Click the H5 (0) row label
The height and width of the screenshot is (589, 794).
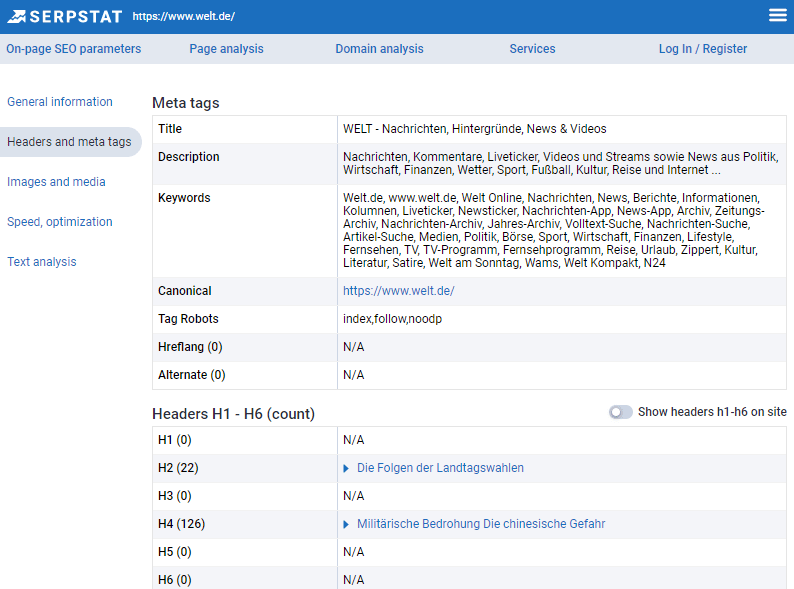(175, 552)
